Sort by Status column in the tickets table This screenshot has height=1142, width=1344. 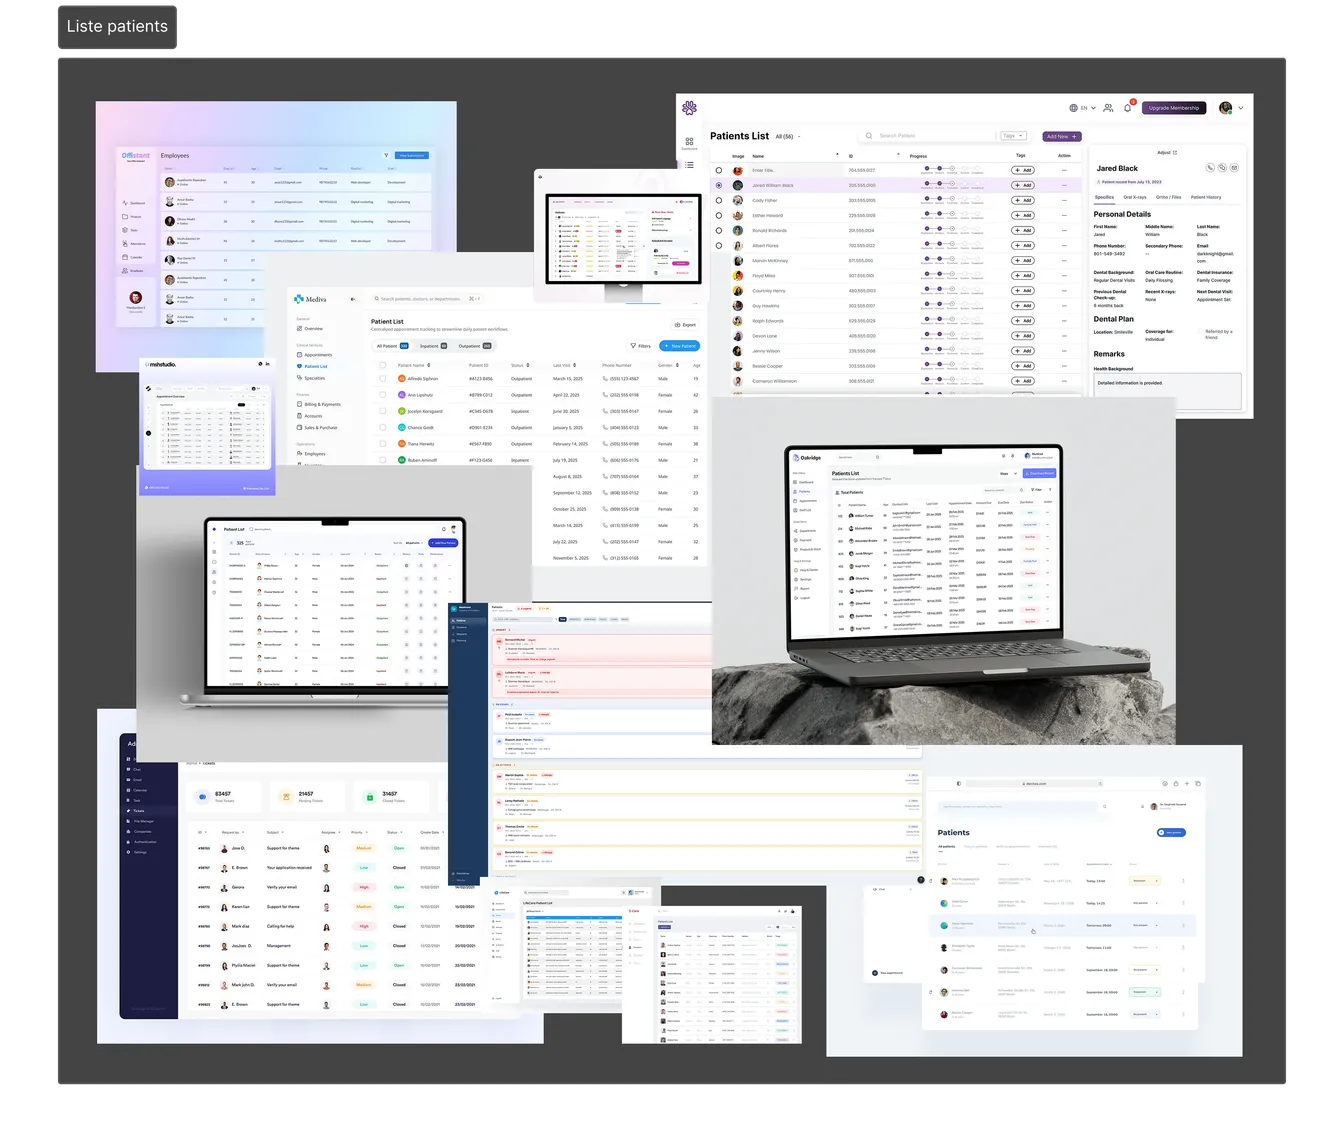394,832
